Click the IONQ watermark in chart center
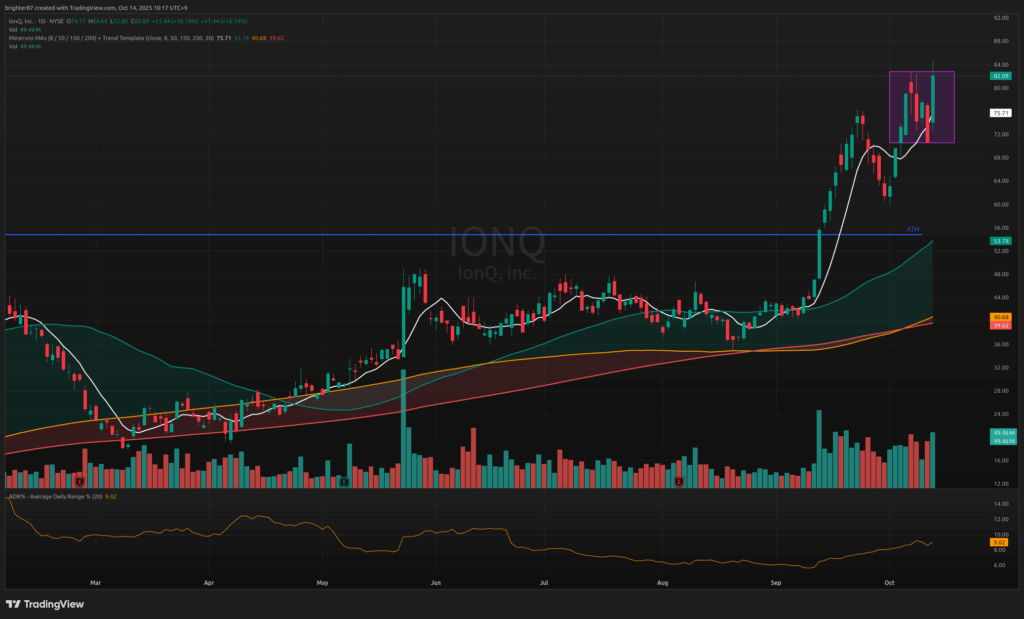Image resolution: width=1024 pixels, height=619 pixels. point(497,243)
